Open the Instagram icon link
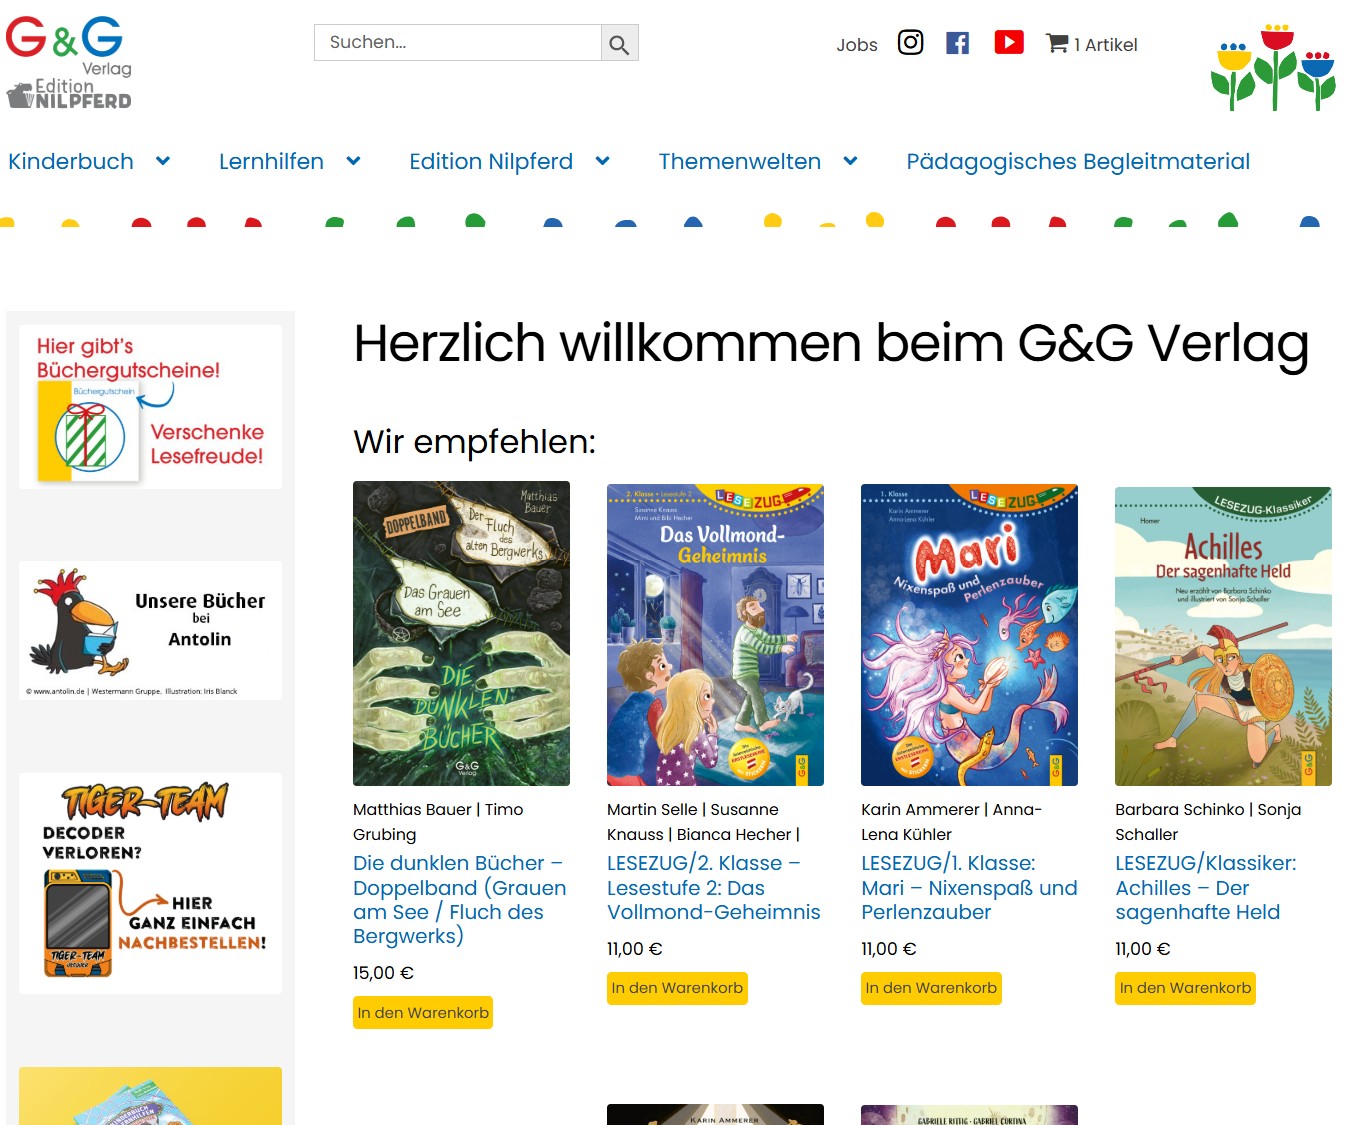The height and width of the screenshot is (1125, 1352). click(910, 42)
